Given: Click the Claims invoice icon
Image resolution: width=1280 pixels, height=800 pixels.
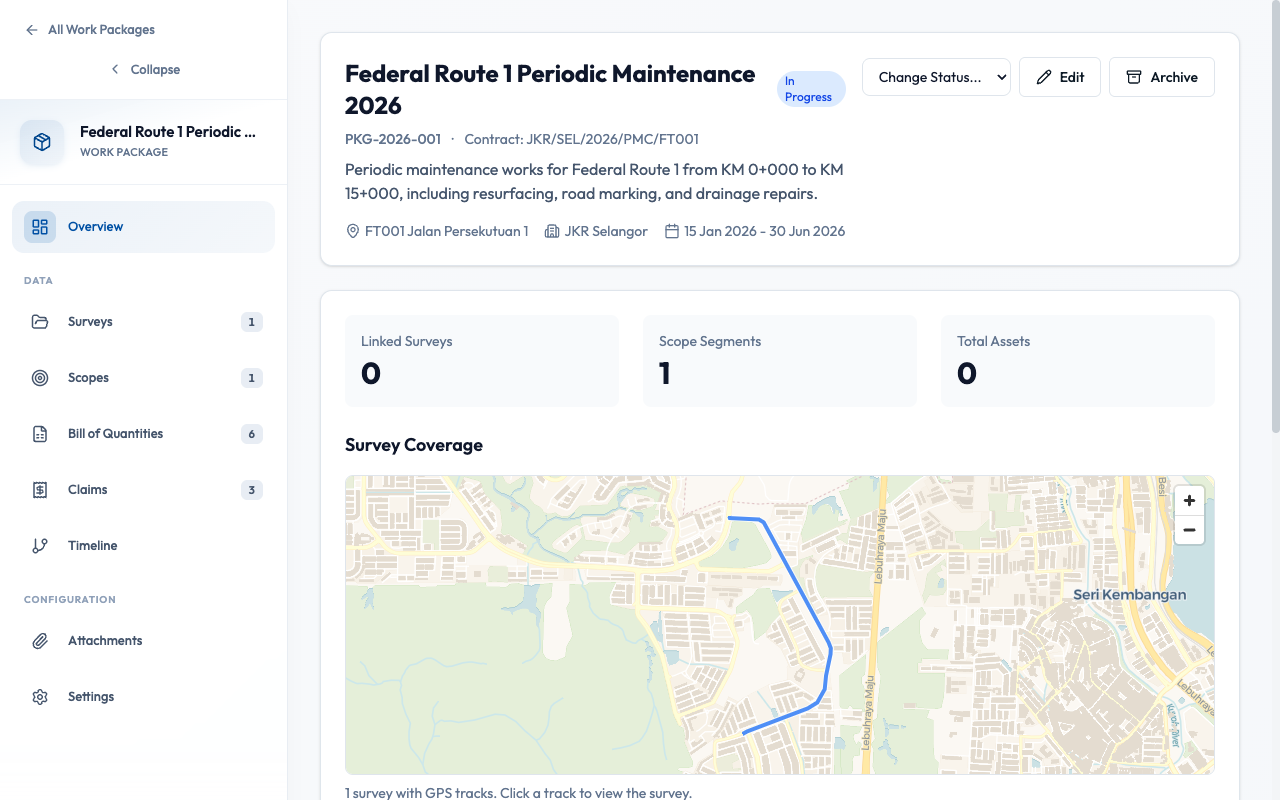Looking at the screenshot, I should (x=39, y=489).
